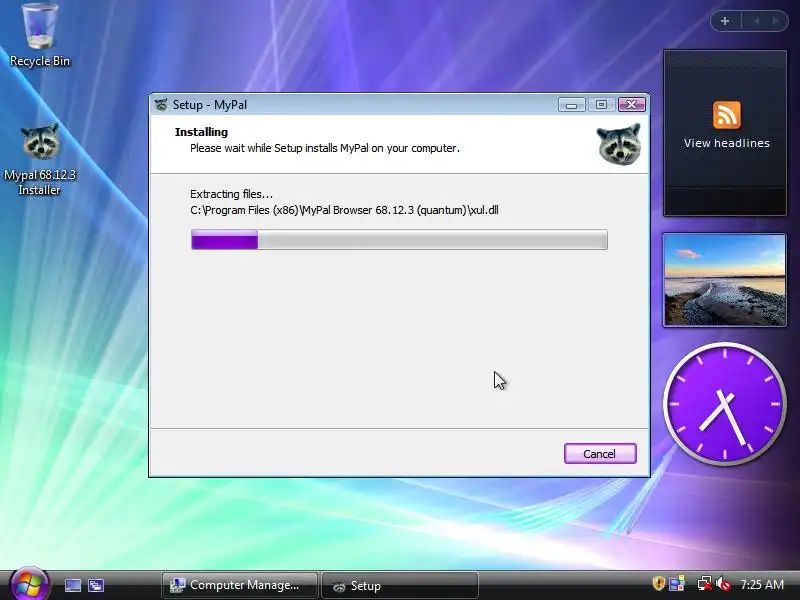Select the Setup taskbar button
Image resolution: width=800 pixels, height=600 pixels.
[399, 585]
